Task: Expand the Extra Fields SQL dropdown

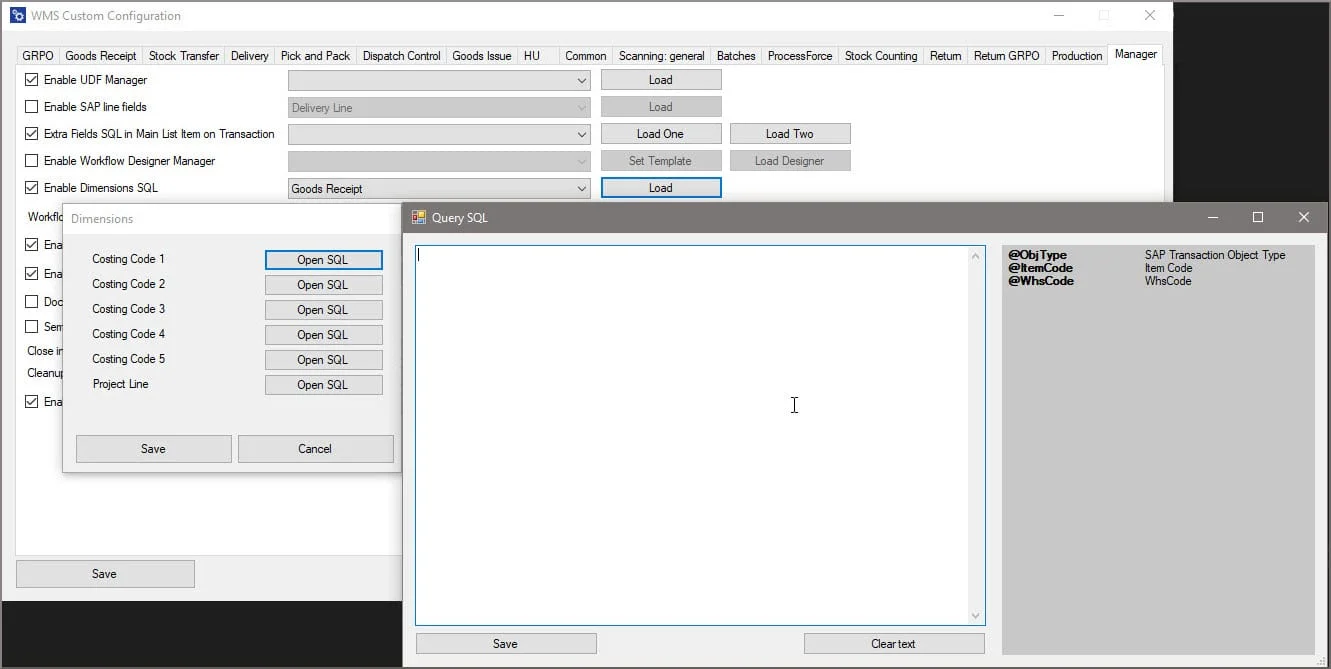Action: pos(439,134)
